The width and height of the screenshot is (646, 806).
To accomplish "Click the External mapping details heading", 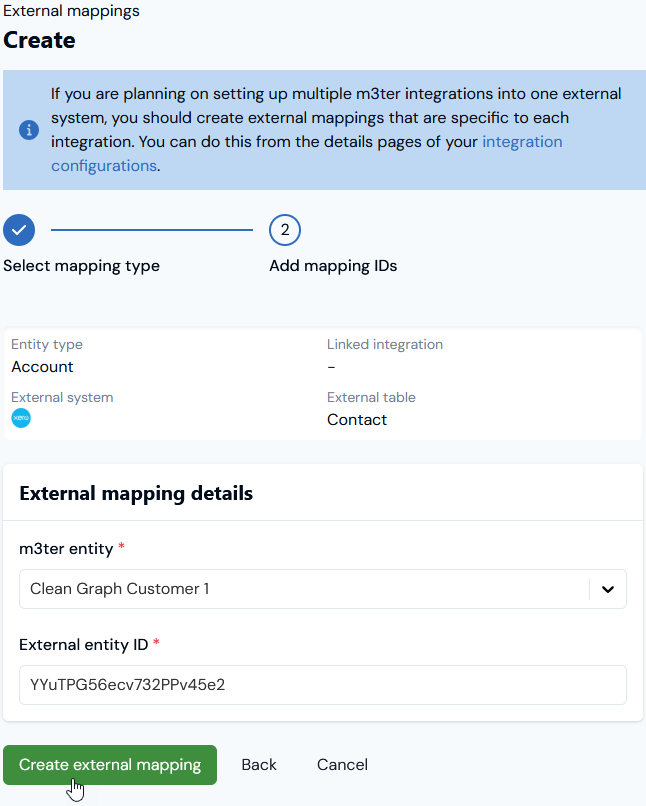I will tap(136, 493).
